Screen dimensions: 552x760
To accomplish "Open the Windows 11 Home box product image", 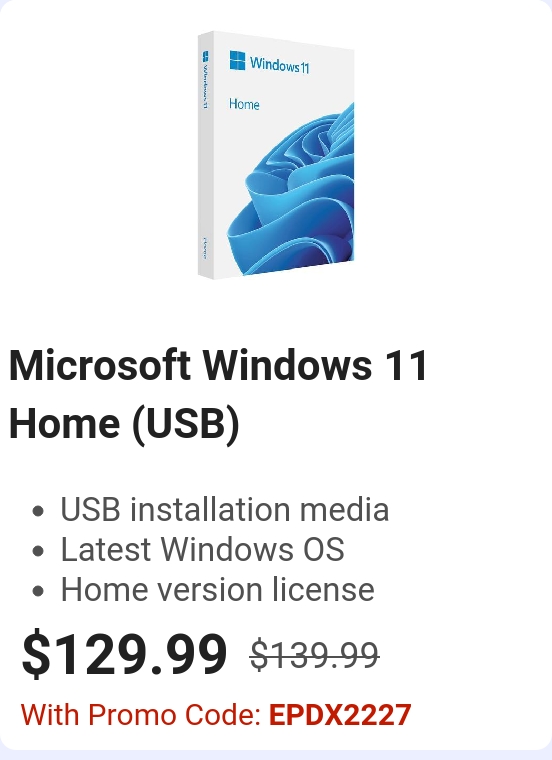I will pyautogui.click(x=276, y=154).
